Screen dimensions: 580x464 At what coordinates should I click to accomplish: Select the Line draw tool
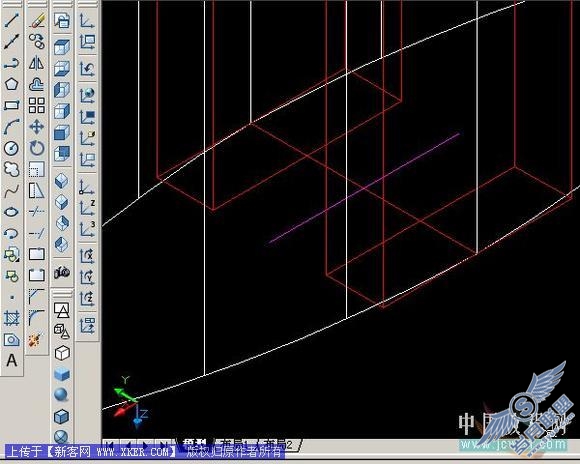pos(11,20)
